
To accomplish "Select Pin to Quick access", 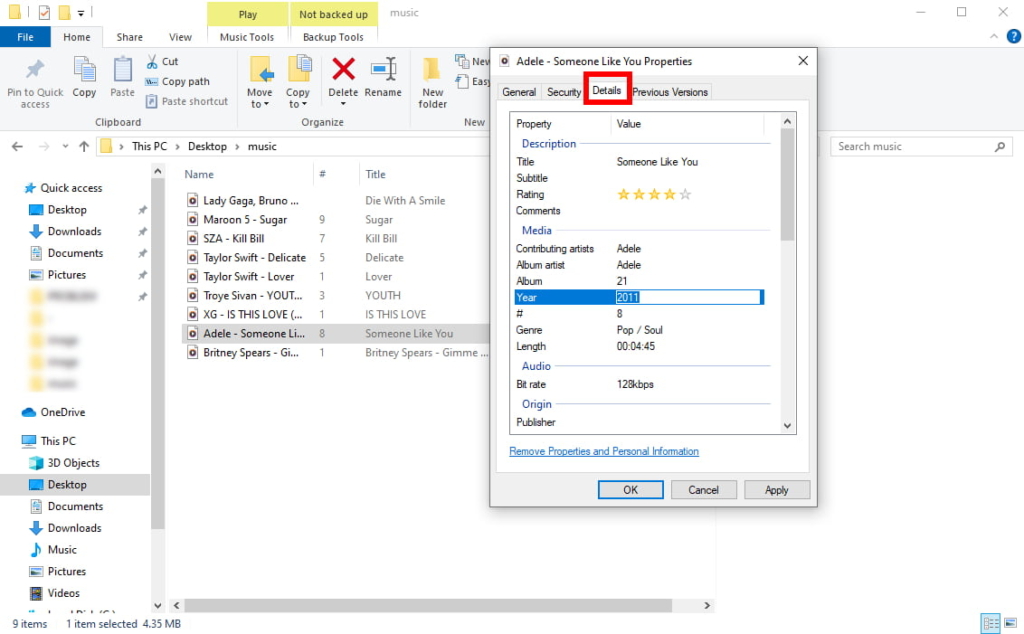I will coord(35,80).
